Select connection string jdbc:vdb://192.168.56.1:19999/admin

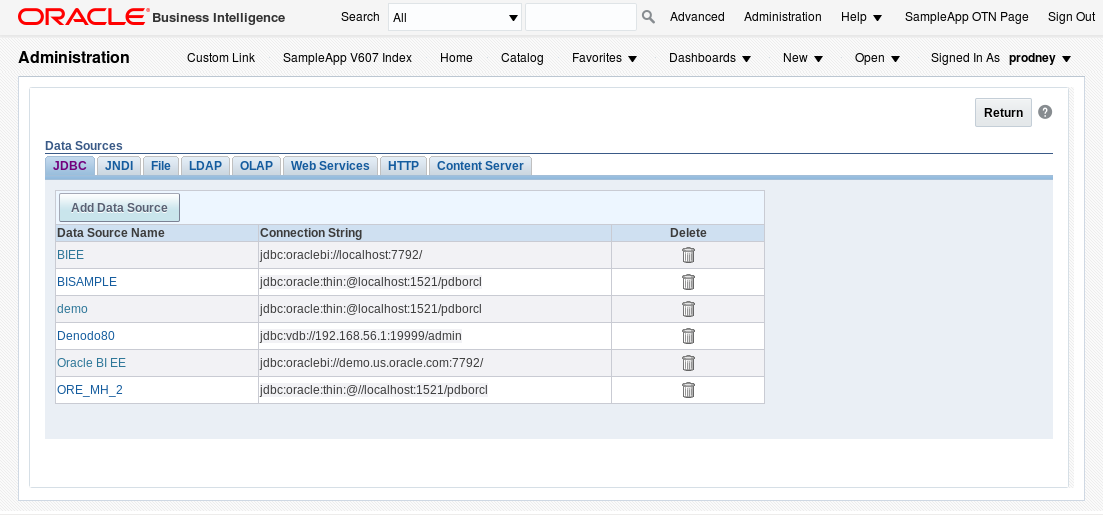coord(361,336)
